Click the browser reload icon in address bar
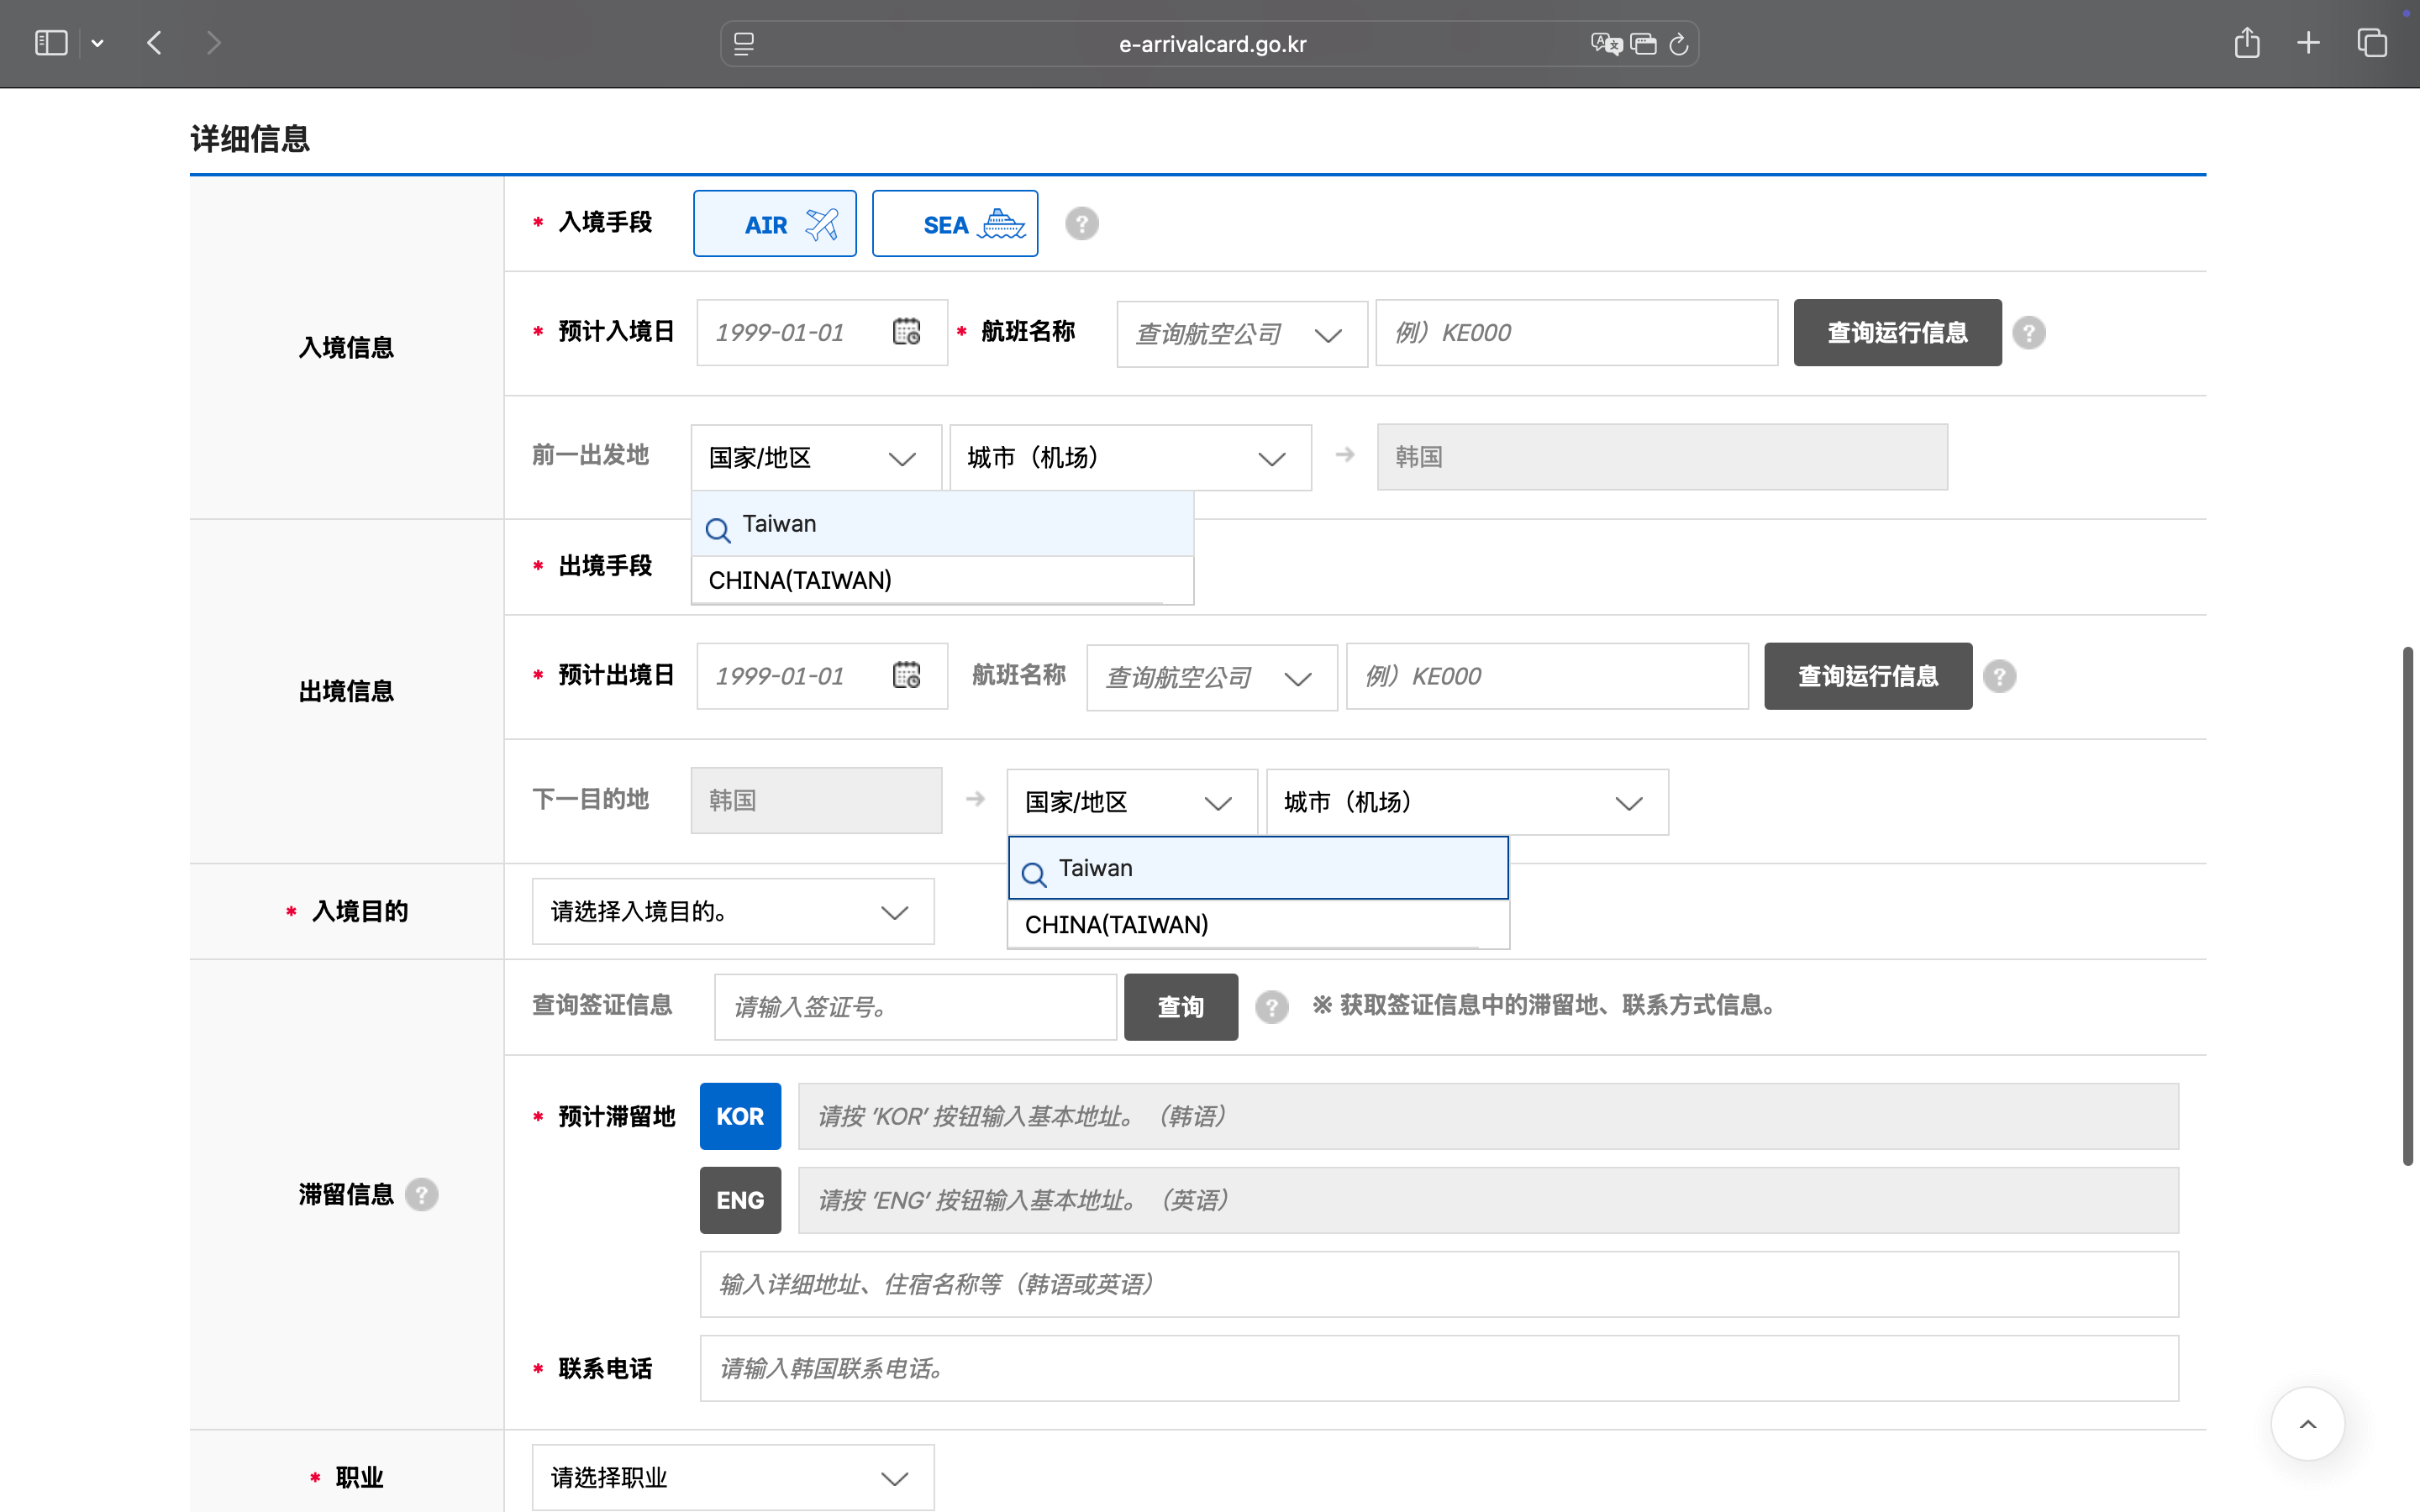The image size is (2420, 1512). click(1677, 43)
